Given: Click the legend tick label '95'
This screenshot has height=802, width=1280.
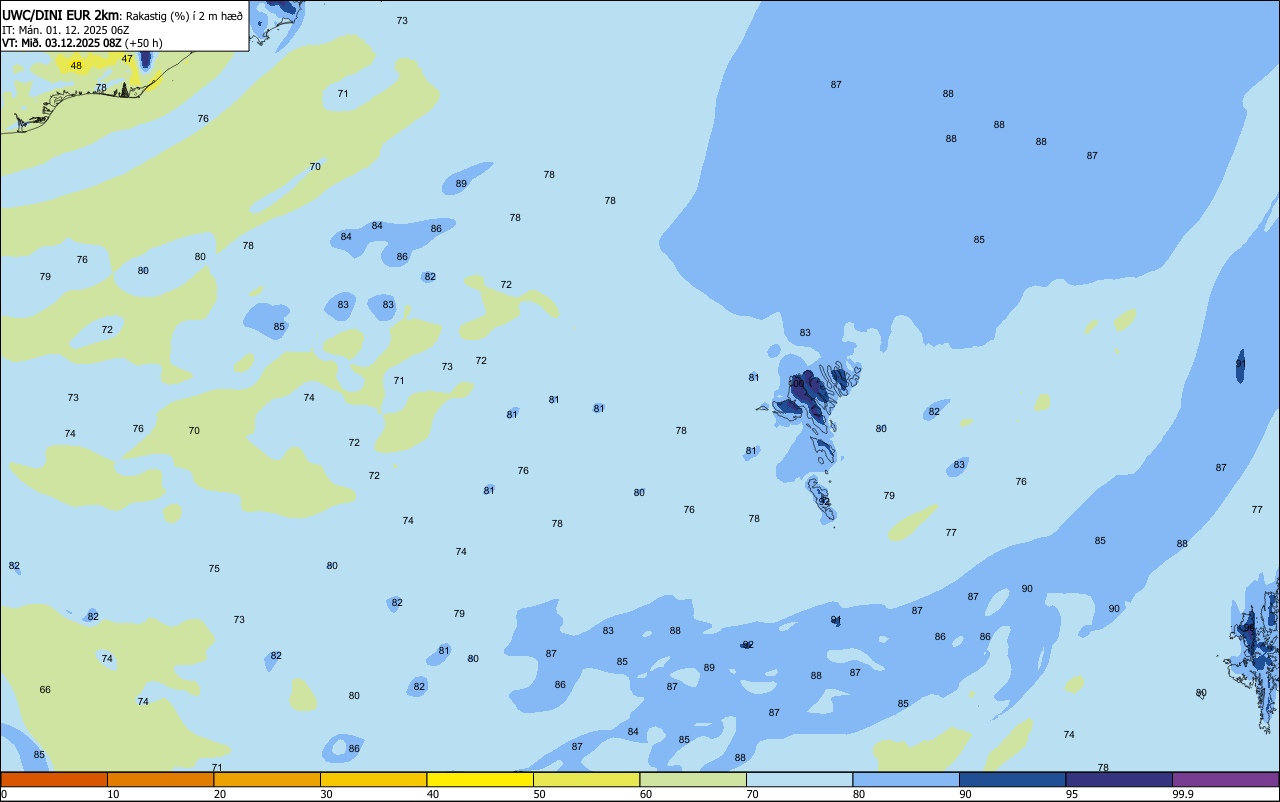Looking at the screenshot, I should [1071, 794].
